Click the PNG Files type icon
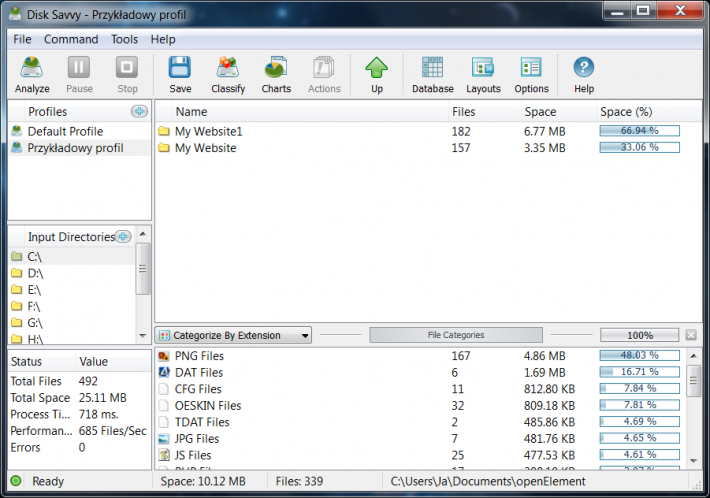Image resolution: width=710 pixels, height=498 pixels. tap(164, 356)
